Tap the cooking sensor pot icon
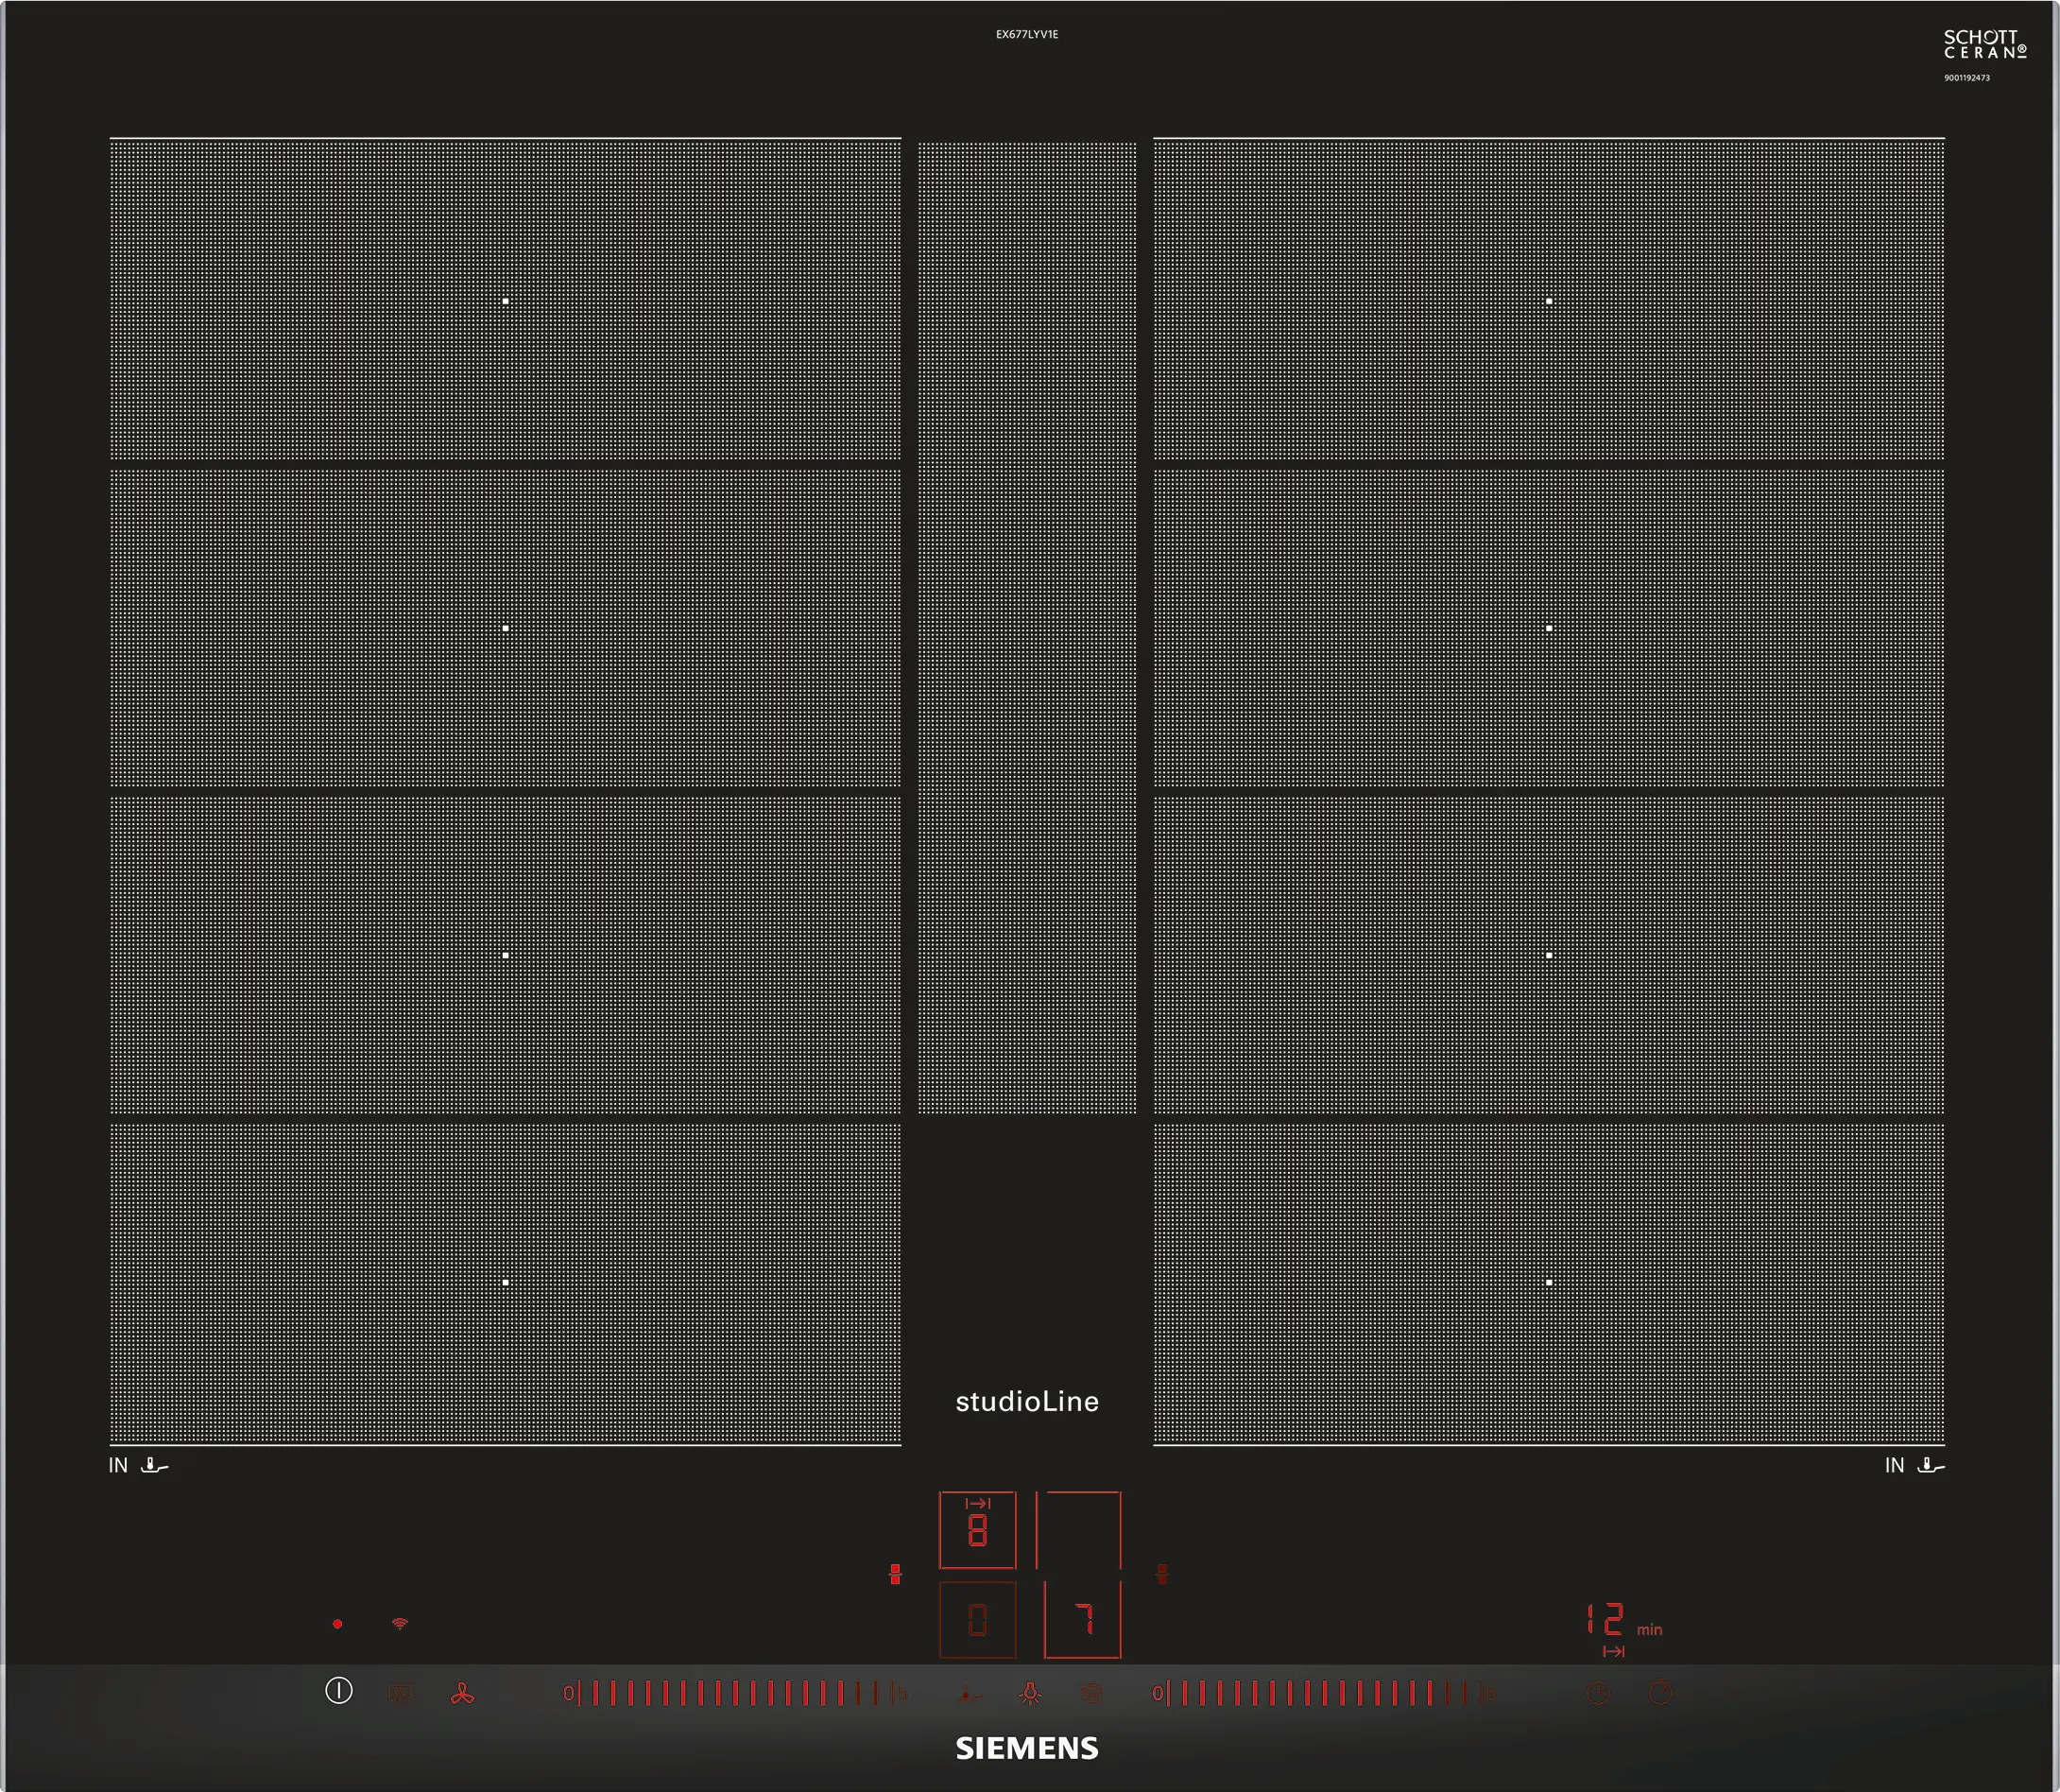The image size is (2060, 1792). tap(1092, 1694)
